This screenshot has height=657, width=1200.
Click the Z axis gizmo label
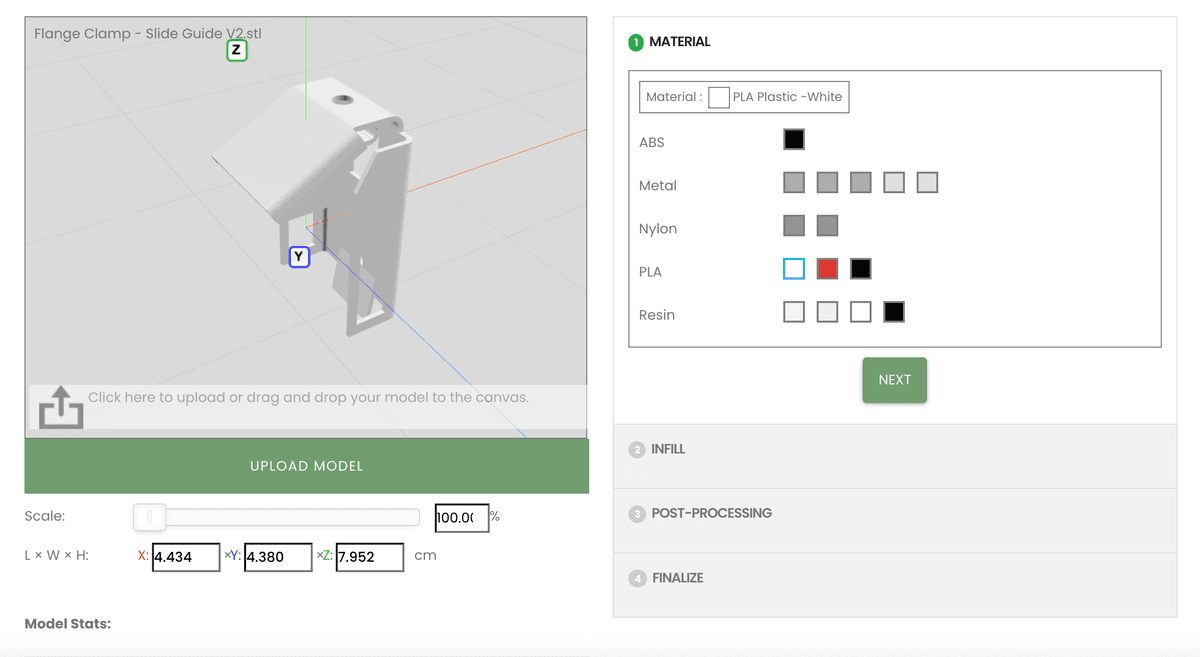pos(237,48)
